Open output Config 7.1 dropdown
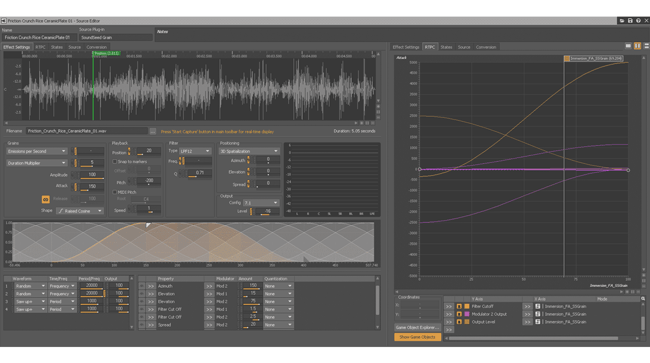The height and width of the screenshot is (363, 650). [x=261, y=203]
